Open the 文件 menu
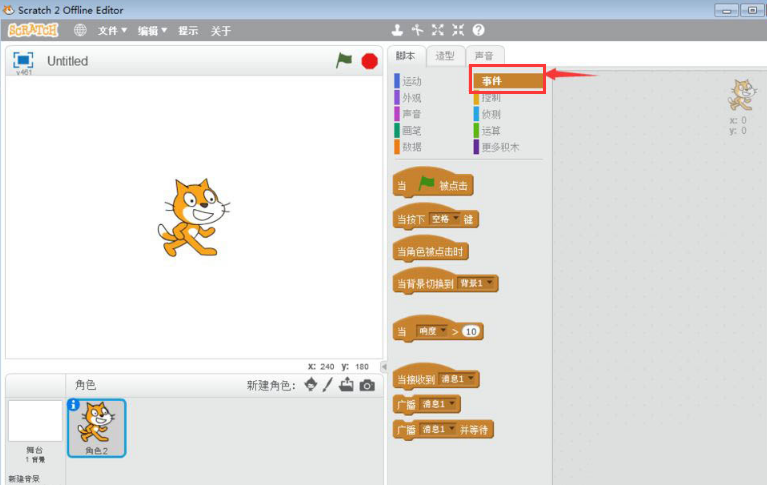The width and height of the screenshot is (767, 485). (x=112, y=31)
